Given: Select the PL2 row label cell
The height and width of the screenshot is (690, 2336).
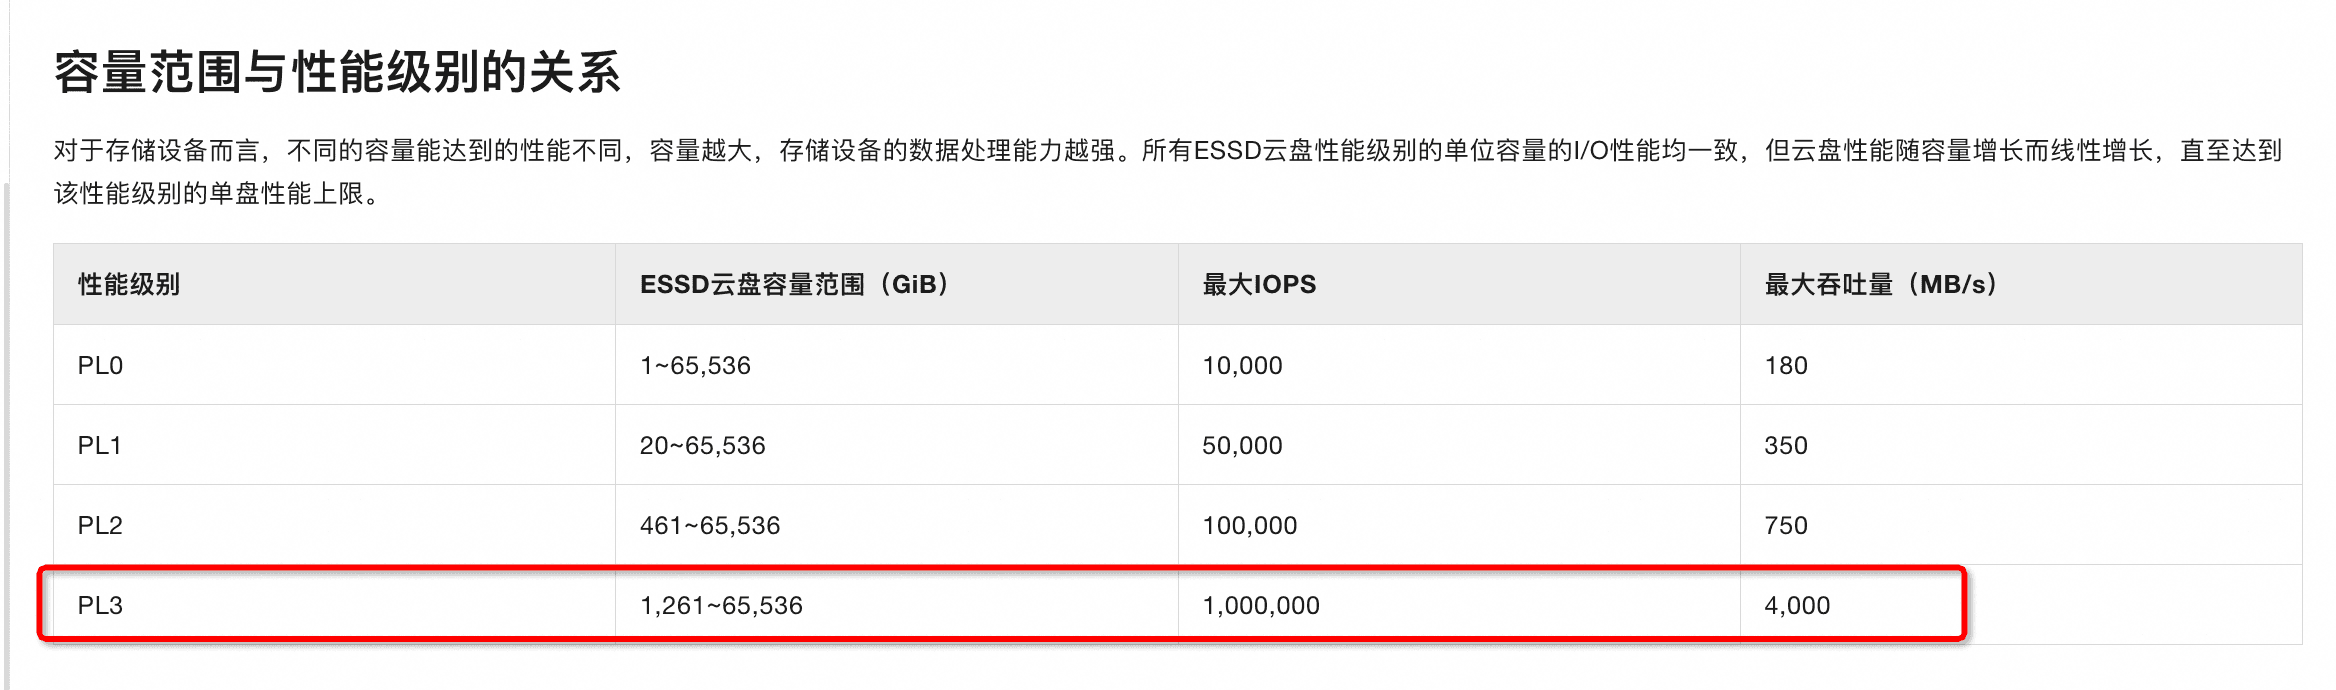Looking at the screenshot, I should coord(100,526).
